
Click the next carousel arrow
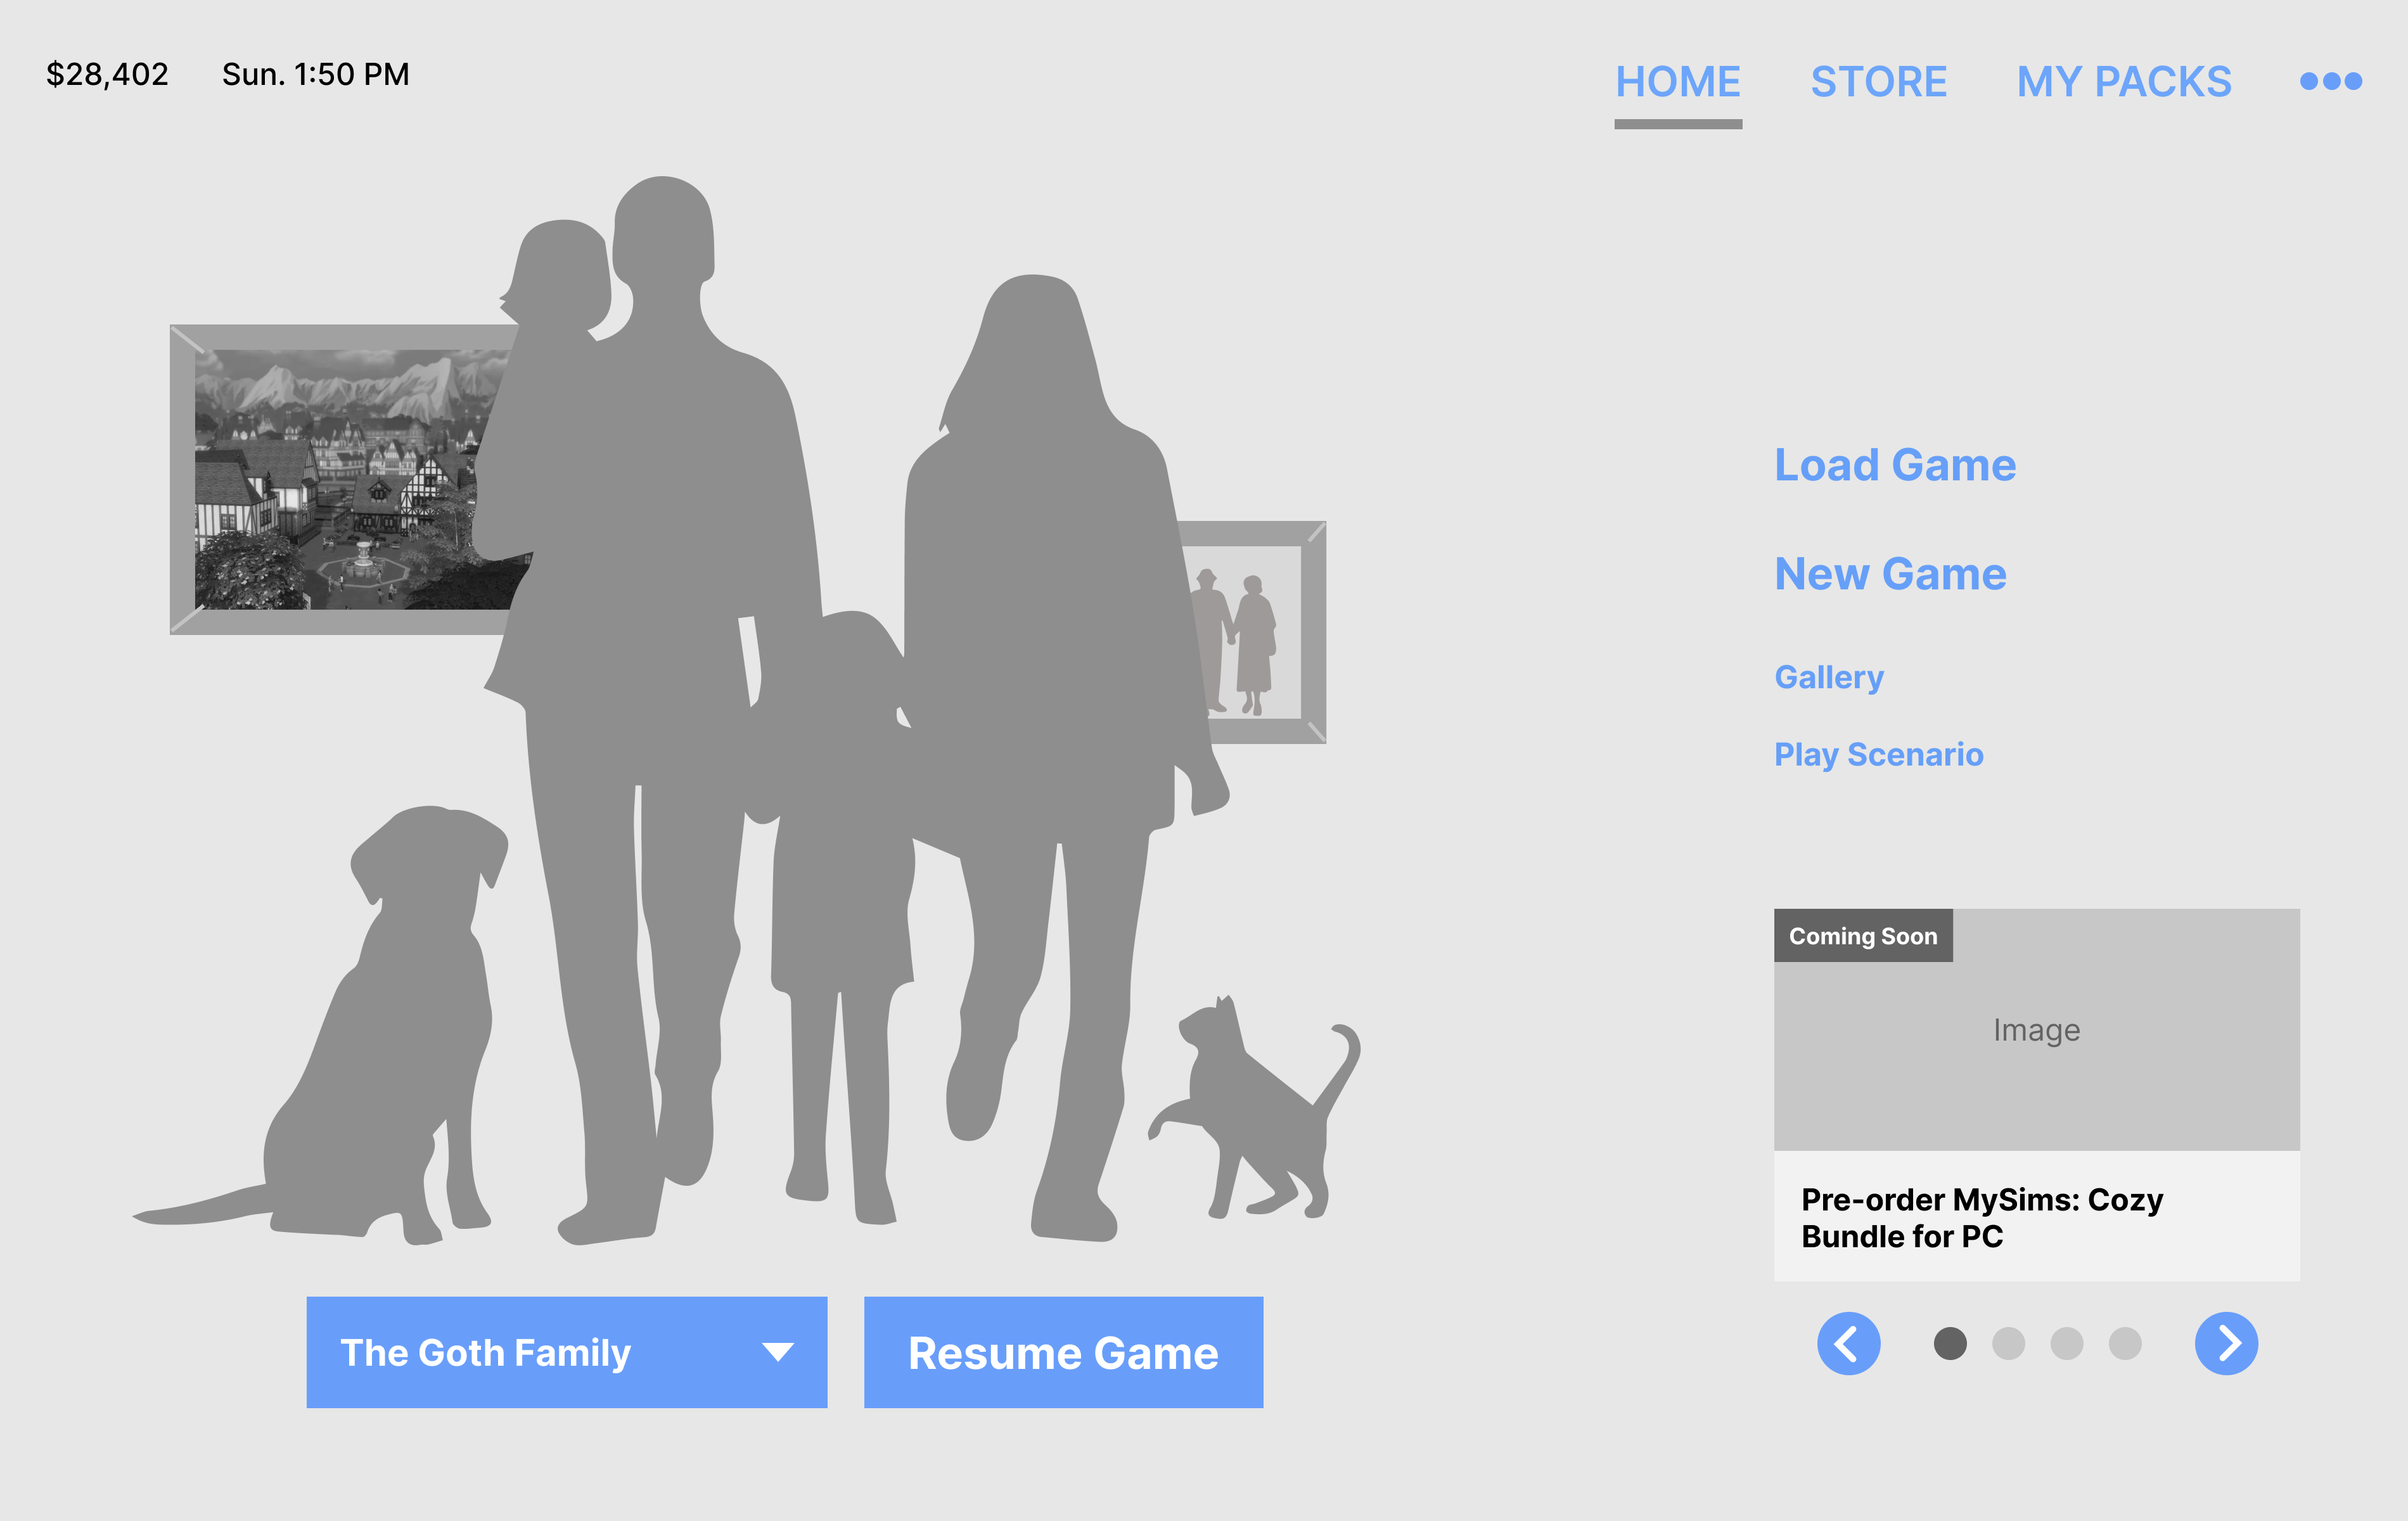pyautogui.click(x=2226, y=1343)
